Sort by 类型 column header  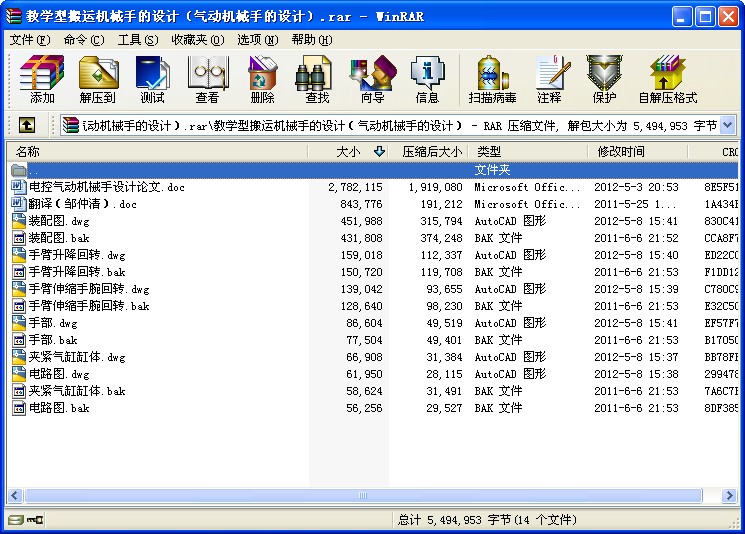point(528,152)
